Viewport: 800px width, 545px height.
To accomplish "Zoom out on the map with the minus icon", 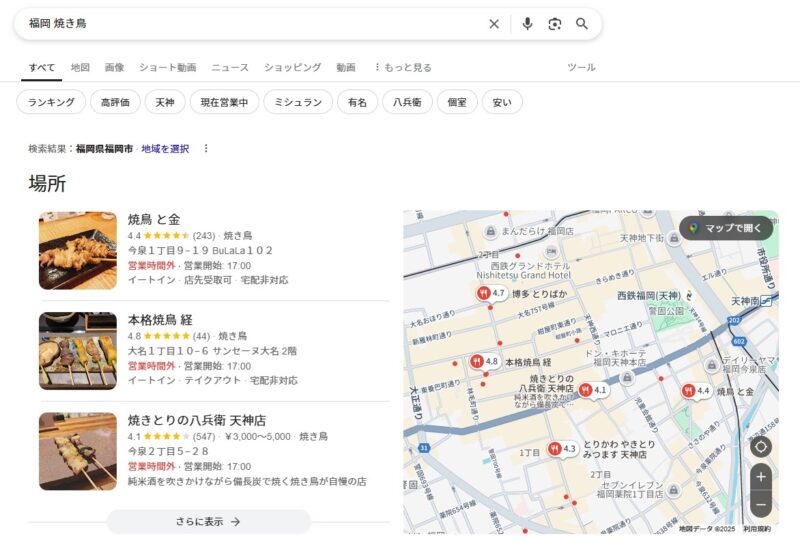I will pyautogui.click(x=761, y=505).
